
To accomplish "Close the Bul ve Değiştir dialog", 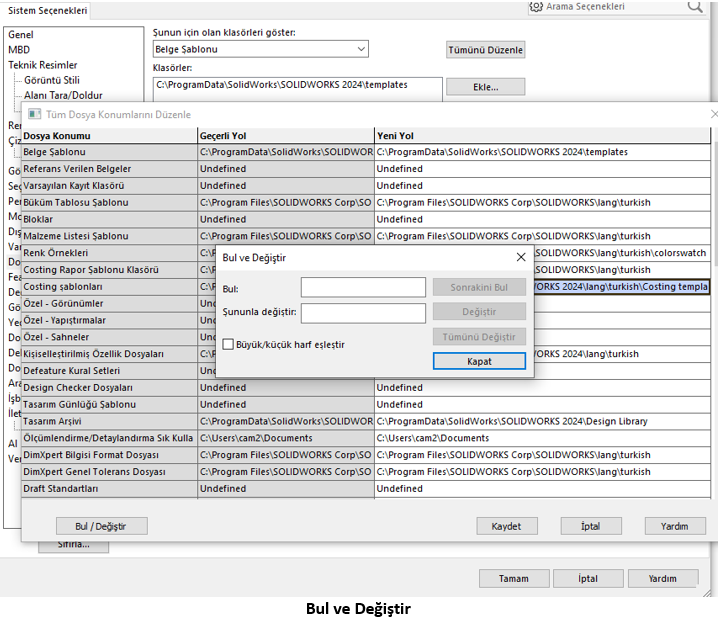I will click(x=520, y=257).
